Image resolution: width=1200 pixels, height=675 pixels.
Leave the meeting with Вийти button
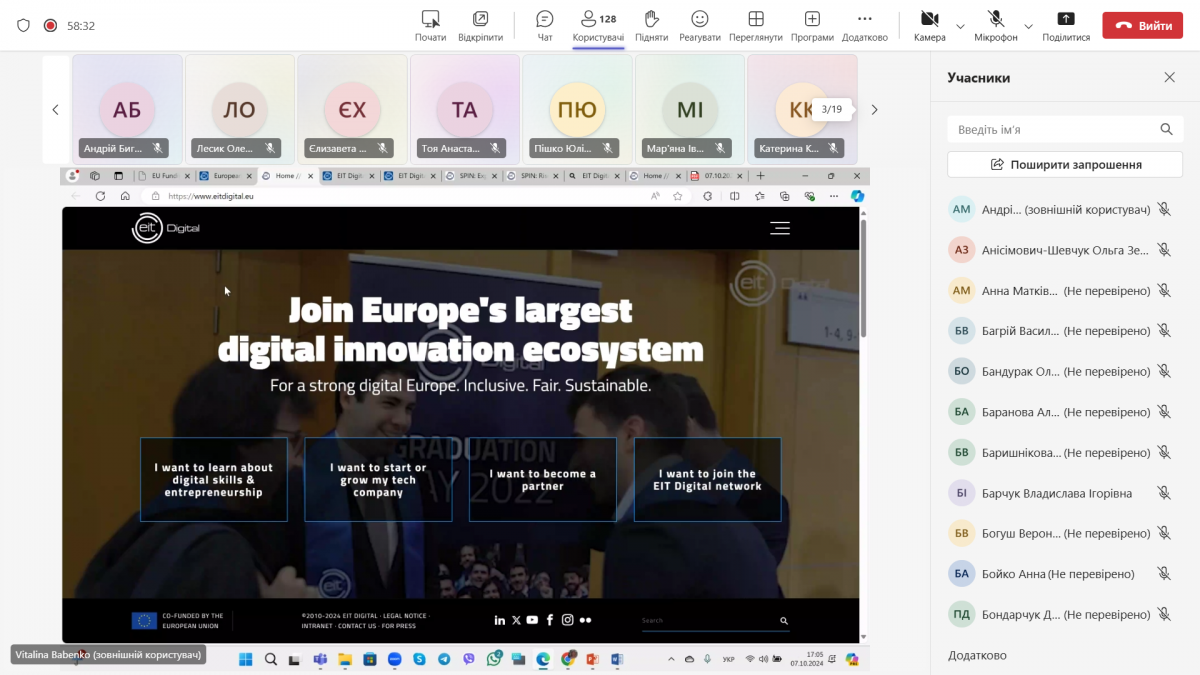coord(1142,26)
